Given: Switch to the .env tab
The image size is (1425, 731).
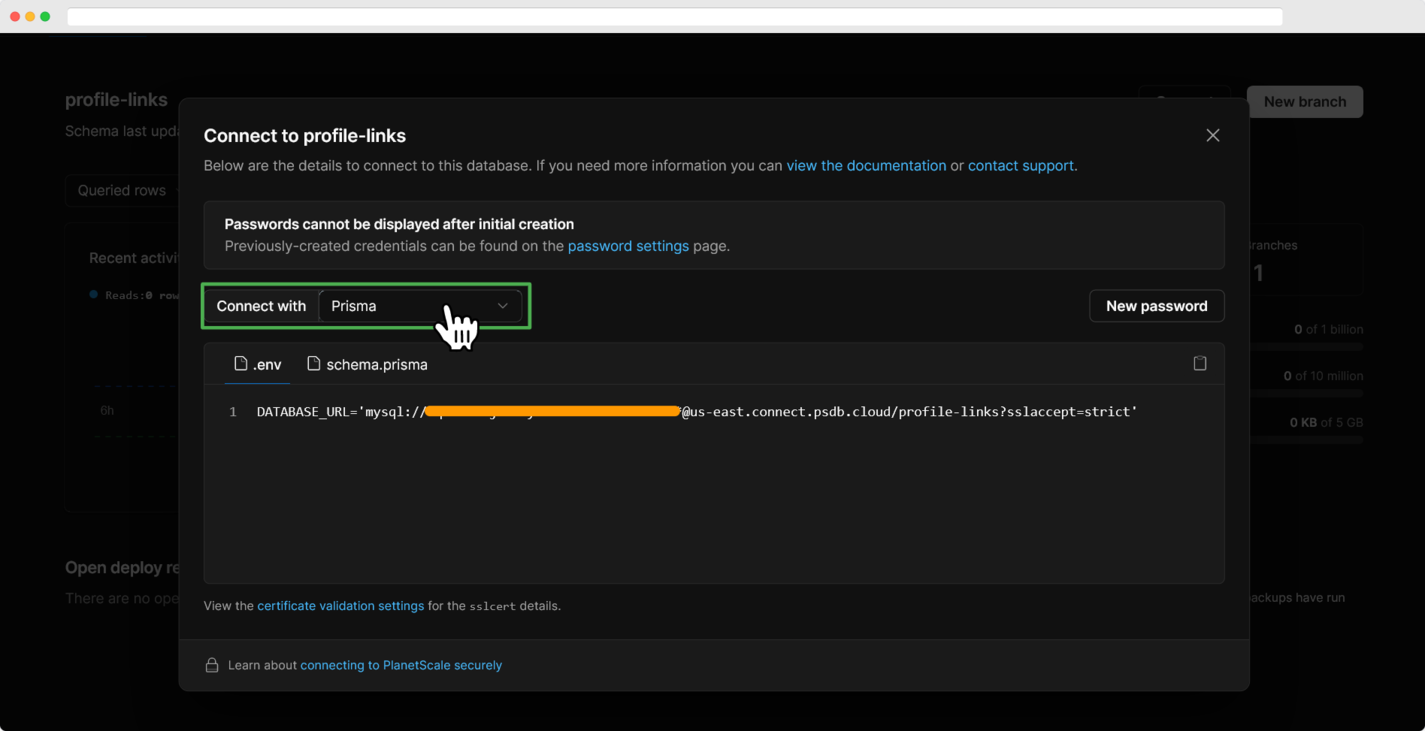Looking at the screenshot, I should click(258, 365).
